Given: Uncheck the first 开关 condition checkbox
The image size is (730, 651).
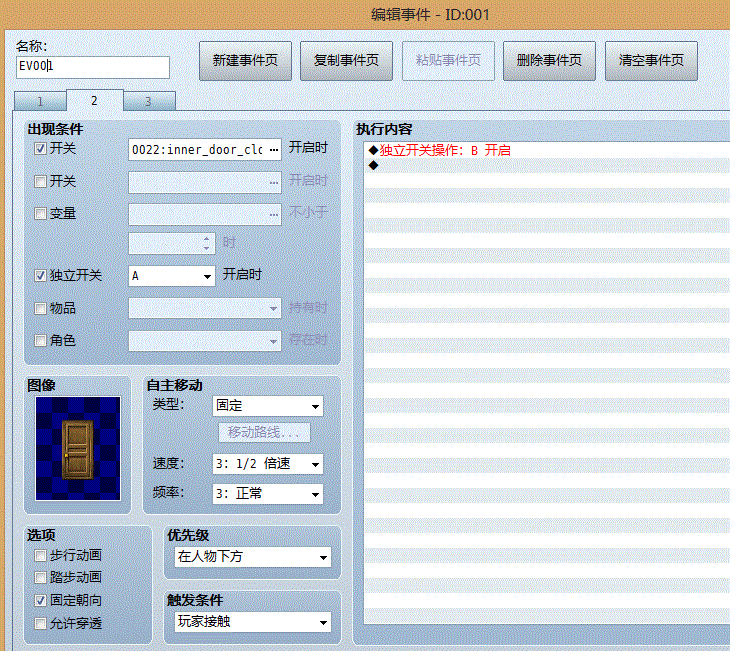Looking at the screenshot, I should [x=41, y=149].
